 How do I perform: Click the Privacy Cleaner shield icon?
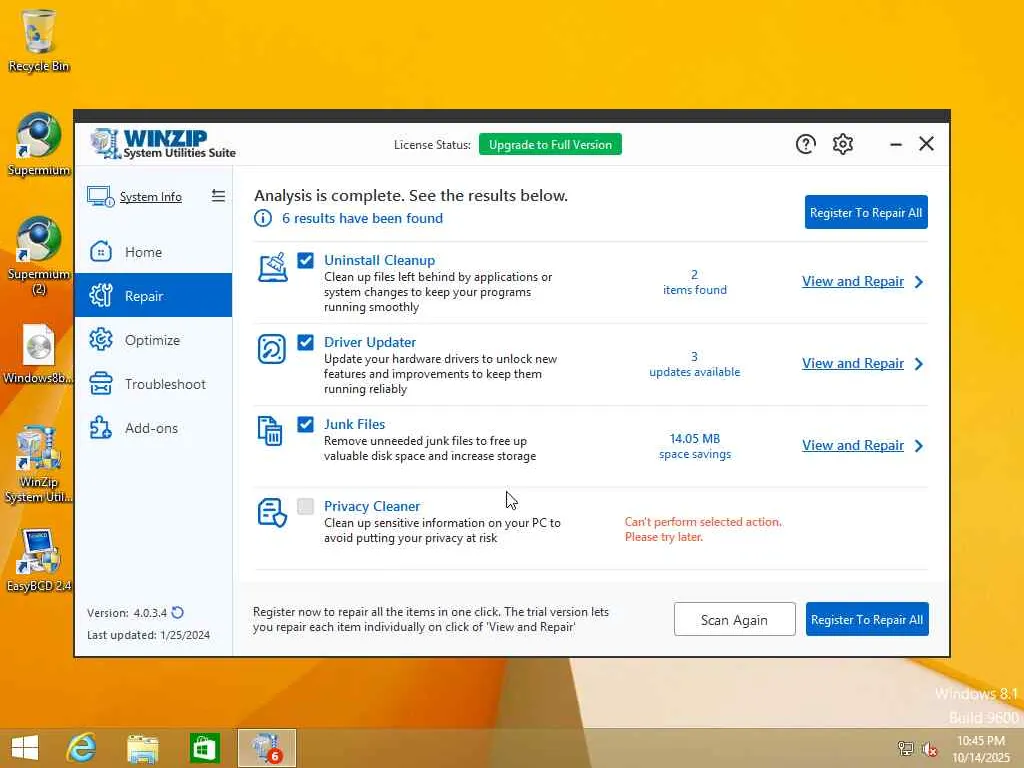pyautogui.click(x=272, y=513)
